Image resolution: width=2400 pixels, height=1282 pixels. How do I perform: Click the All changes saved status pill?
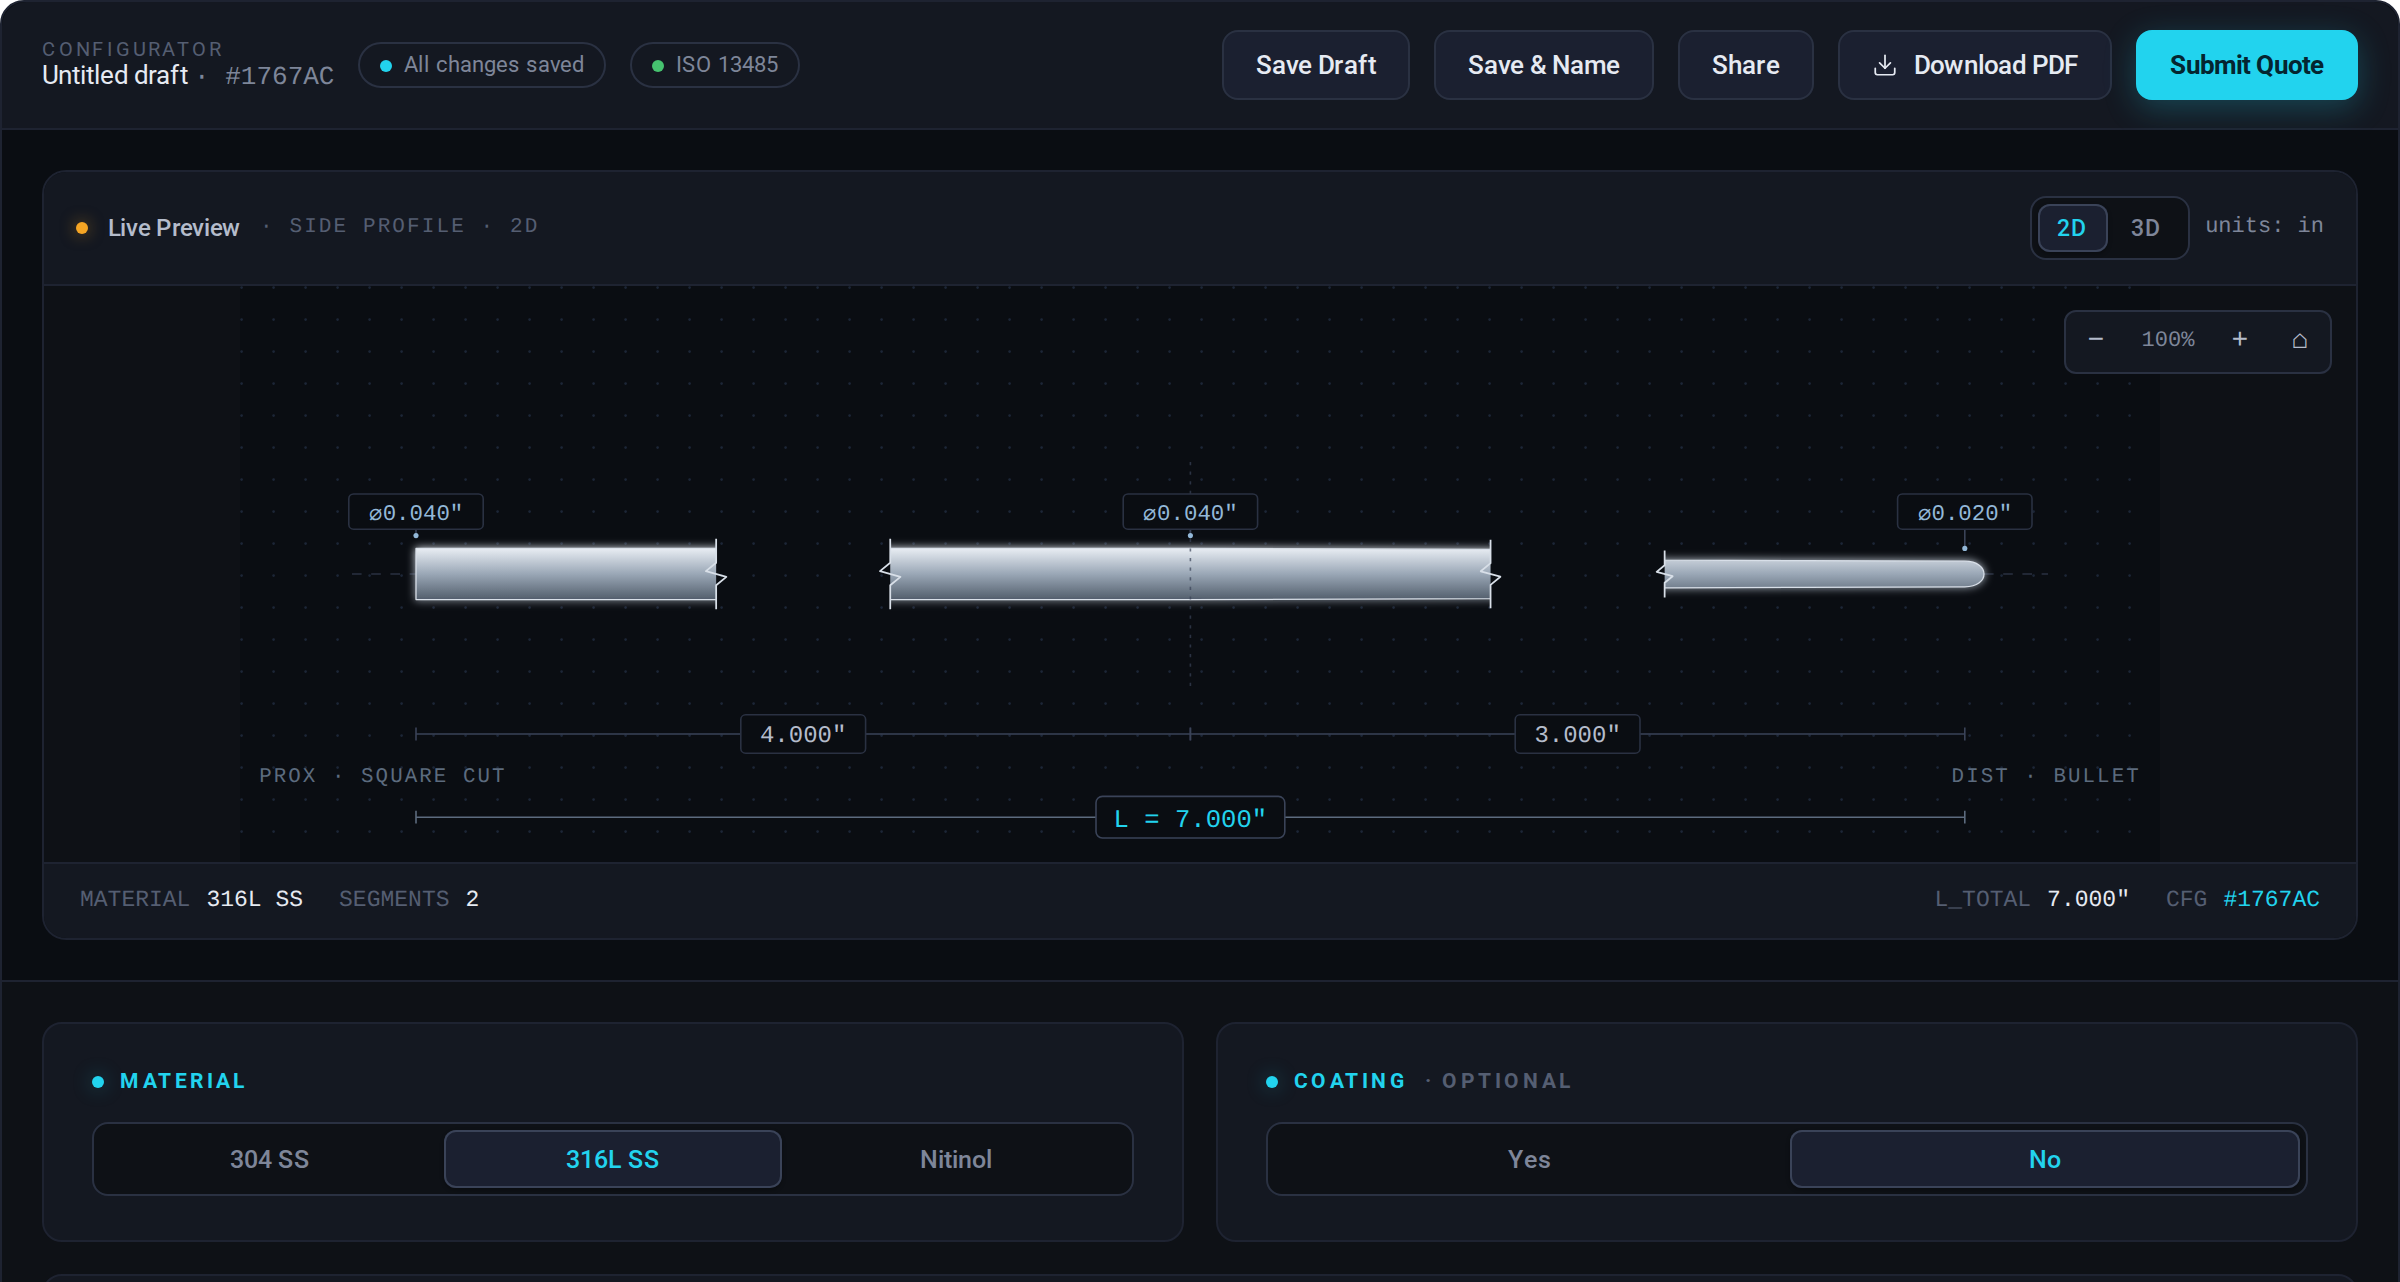pyautogui.click(x=482, y=65)
